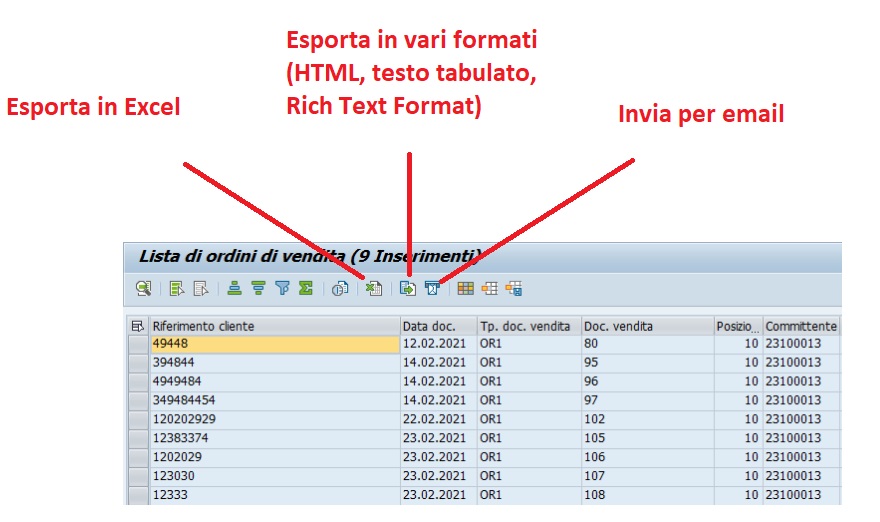This screenshot has height=522, width=880.
Task: Click sales document number 105
Action: point(647,438)
